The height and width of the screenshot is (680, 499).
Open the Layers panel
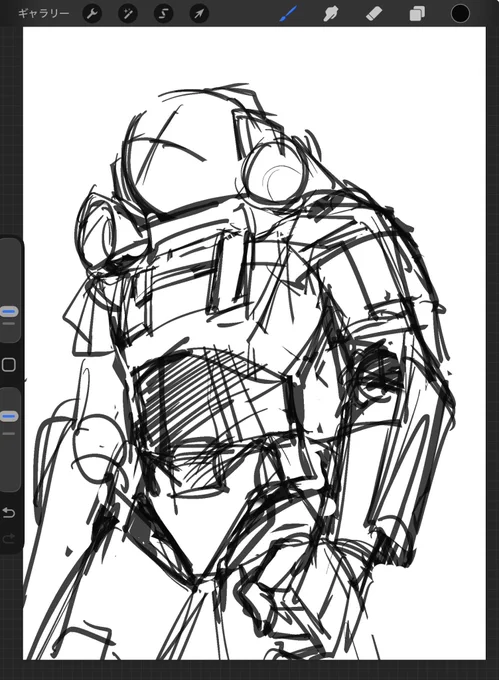click(417, 13)
